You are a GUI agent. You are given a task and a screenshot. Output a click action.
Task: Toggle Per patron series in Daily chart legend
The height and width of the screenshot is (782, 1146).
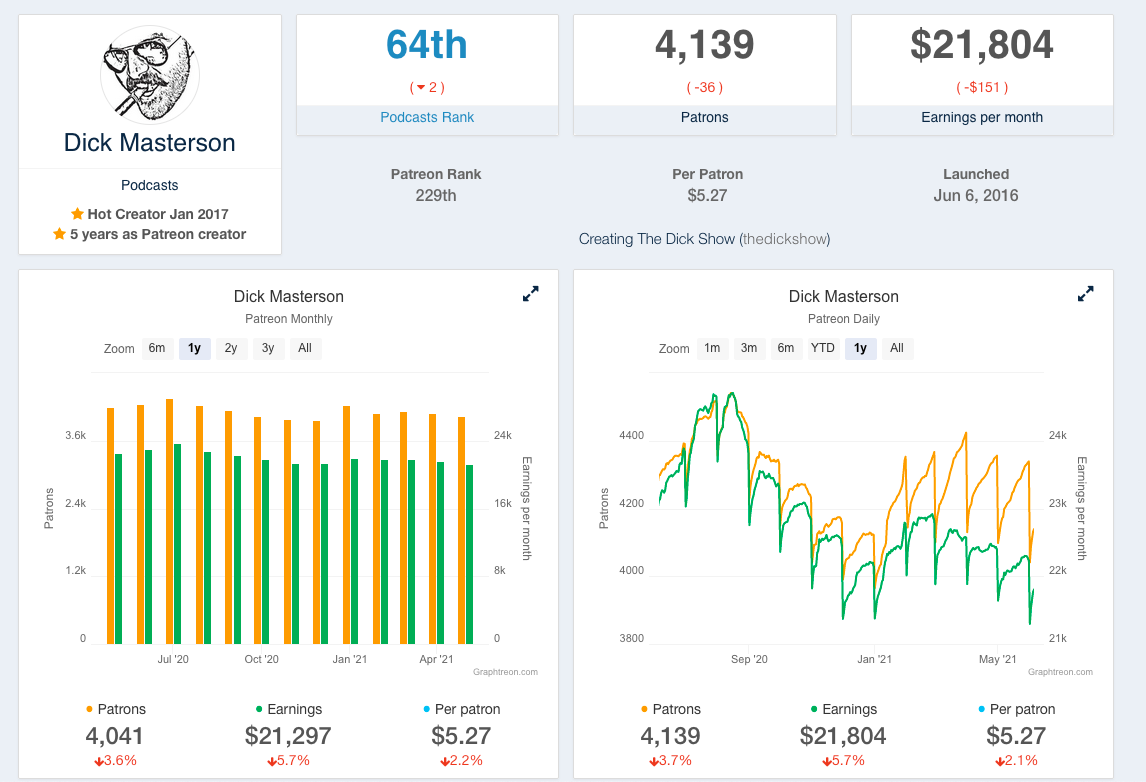[x=1016, y=709]
